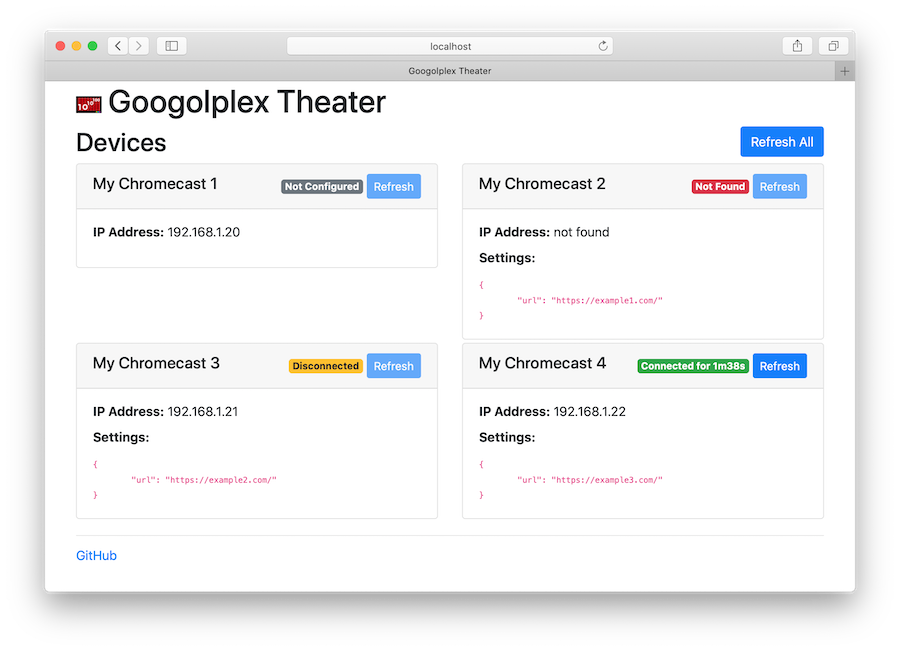Open the GitHub link
Screen dimensions: 900x651
(96, 556)
